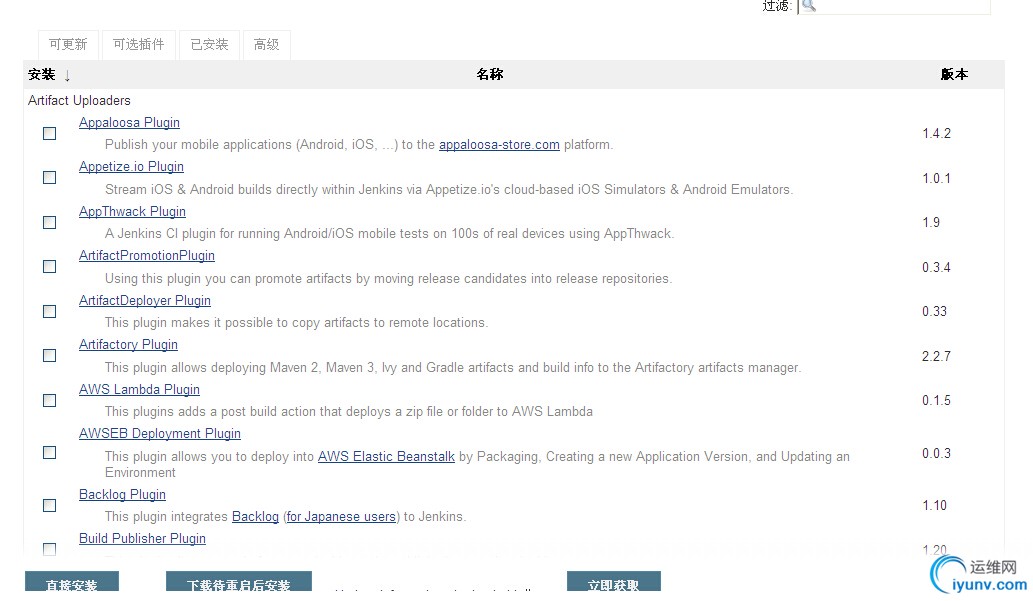Click the description about deploying Maven 2, Maven 3
This screenshot has height=601, width=1033.
coord(453,368)
